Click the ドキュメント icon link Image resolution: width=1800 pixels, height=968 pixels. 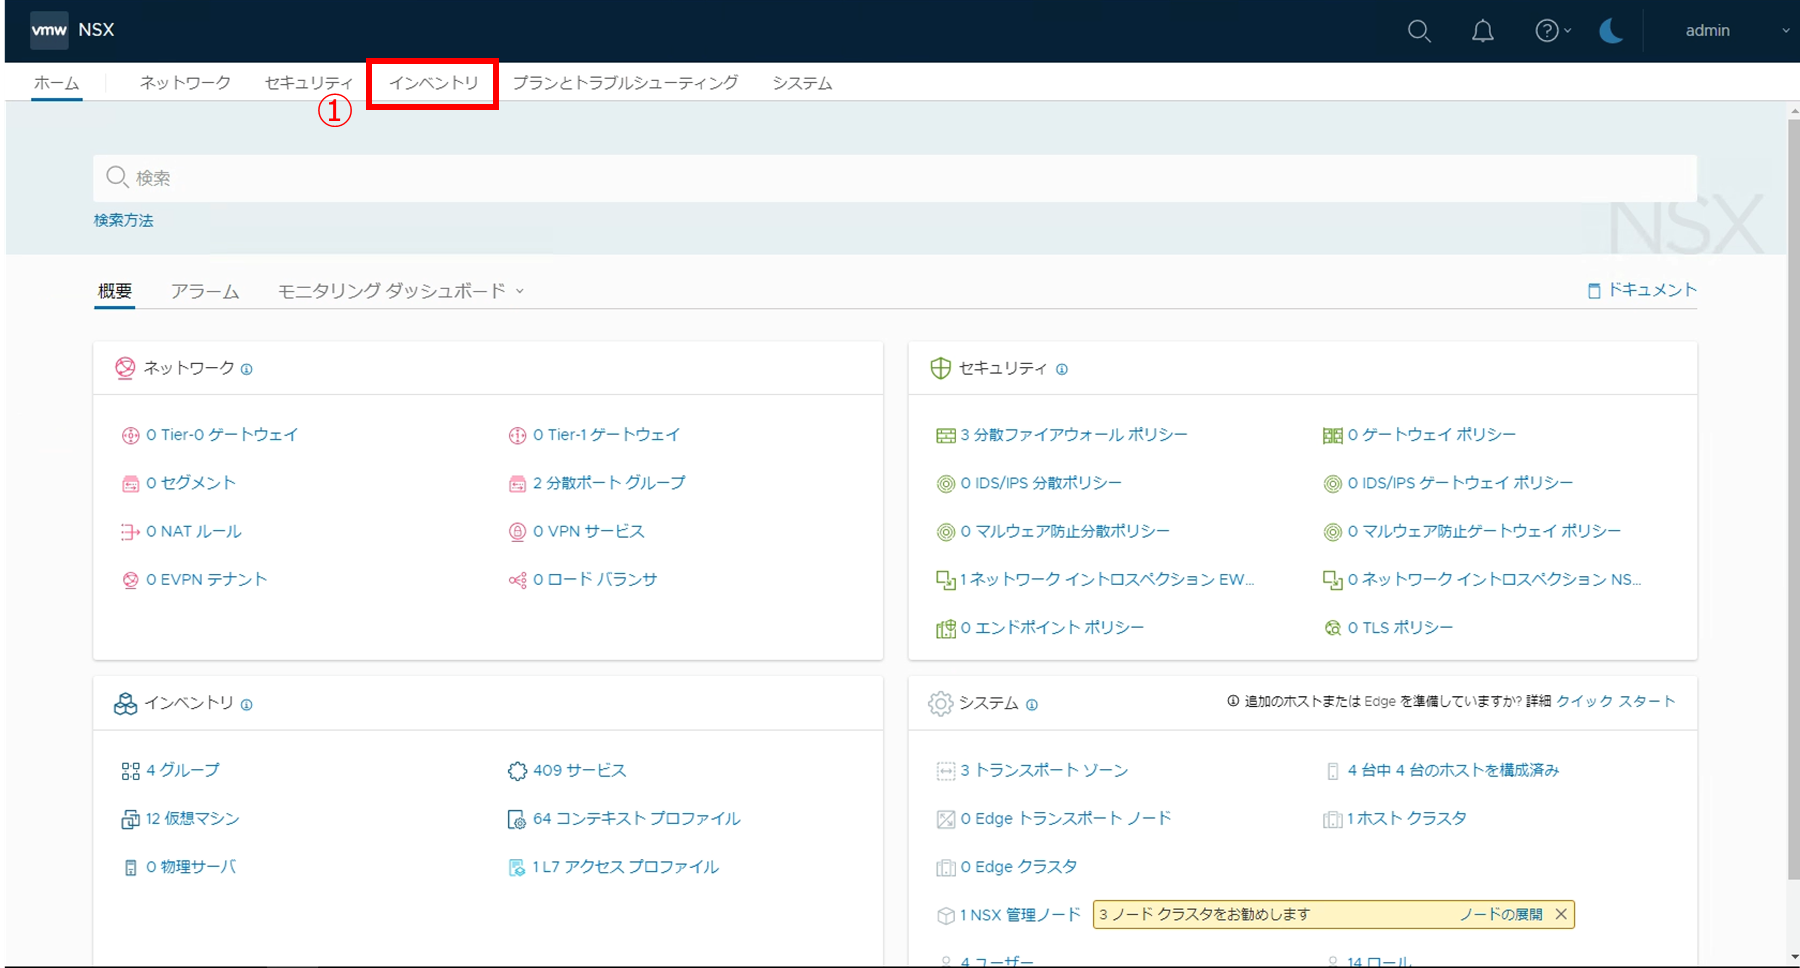(1594, 291)
